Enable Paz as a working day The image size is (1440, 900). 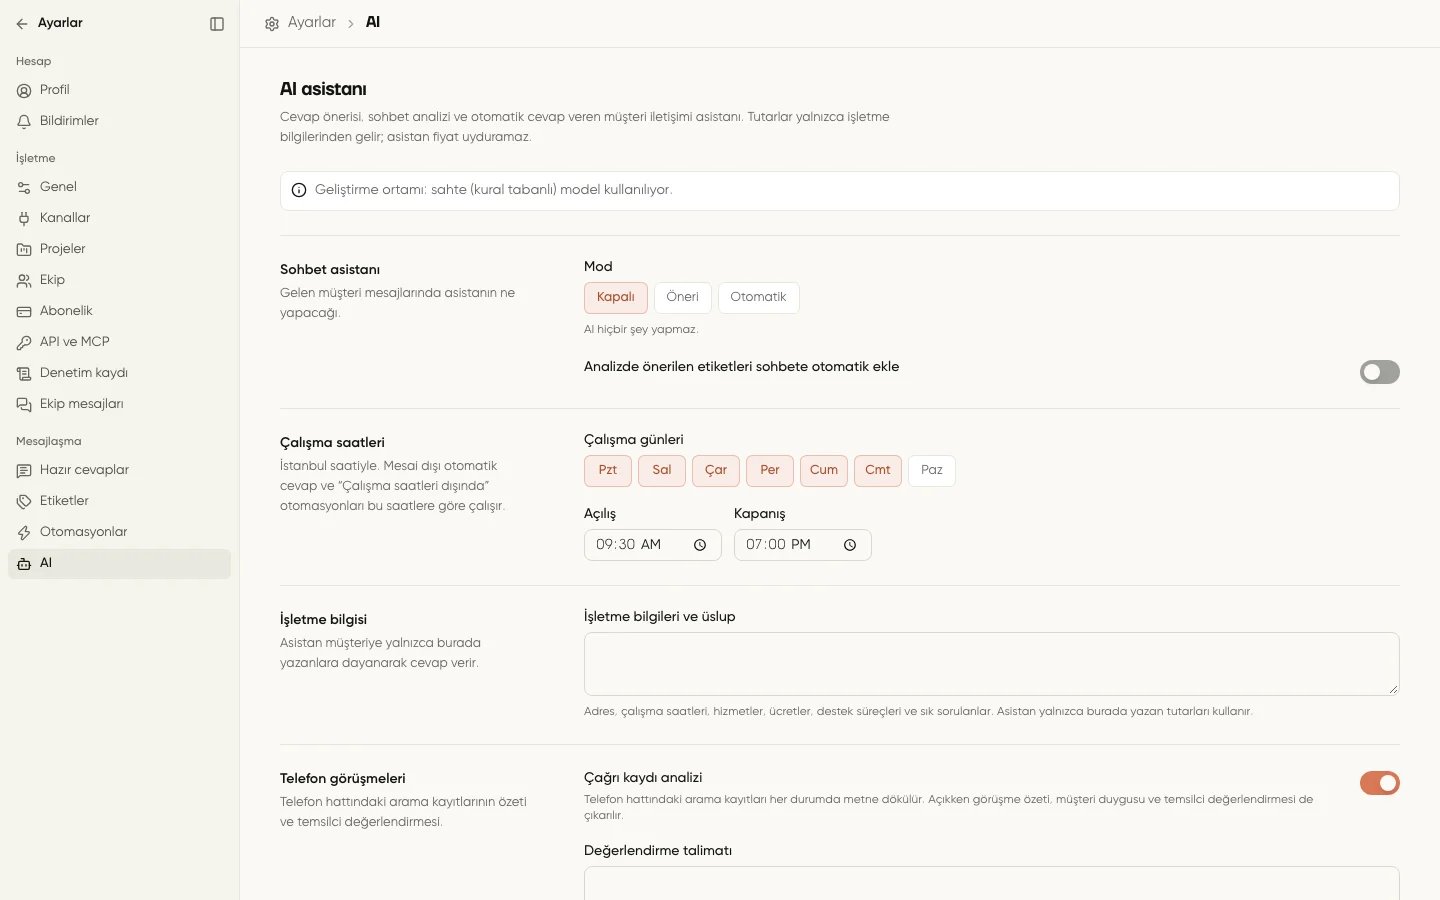932,470
